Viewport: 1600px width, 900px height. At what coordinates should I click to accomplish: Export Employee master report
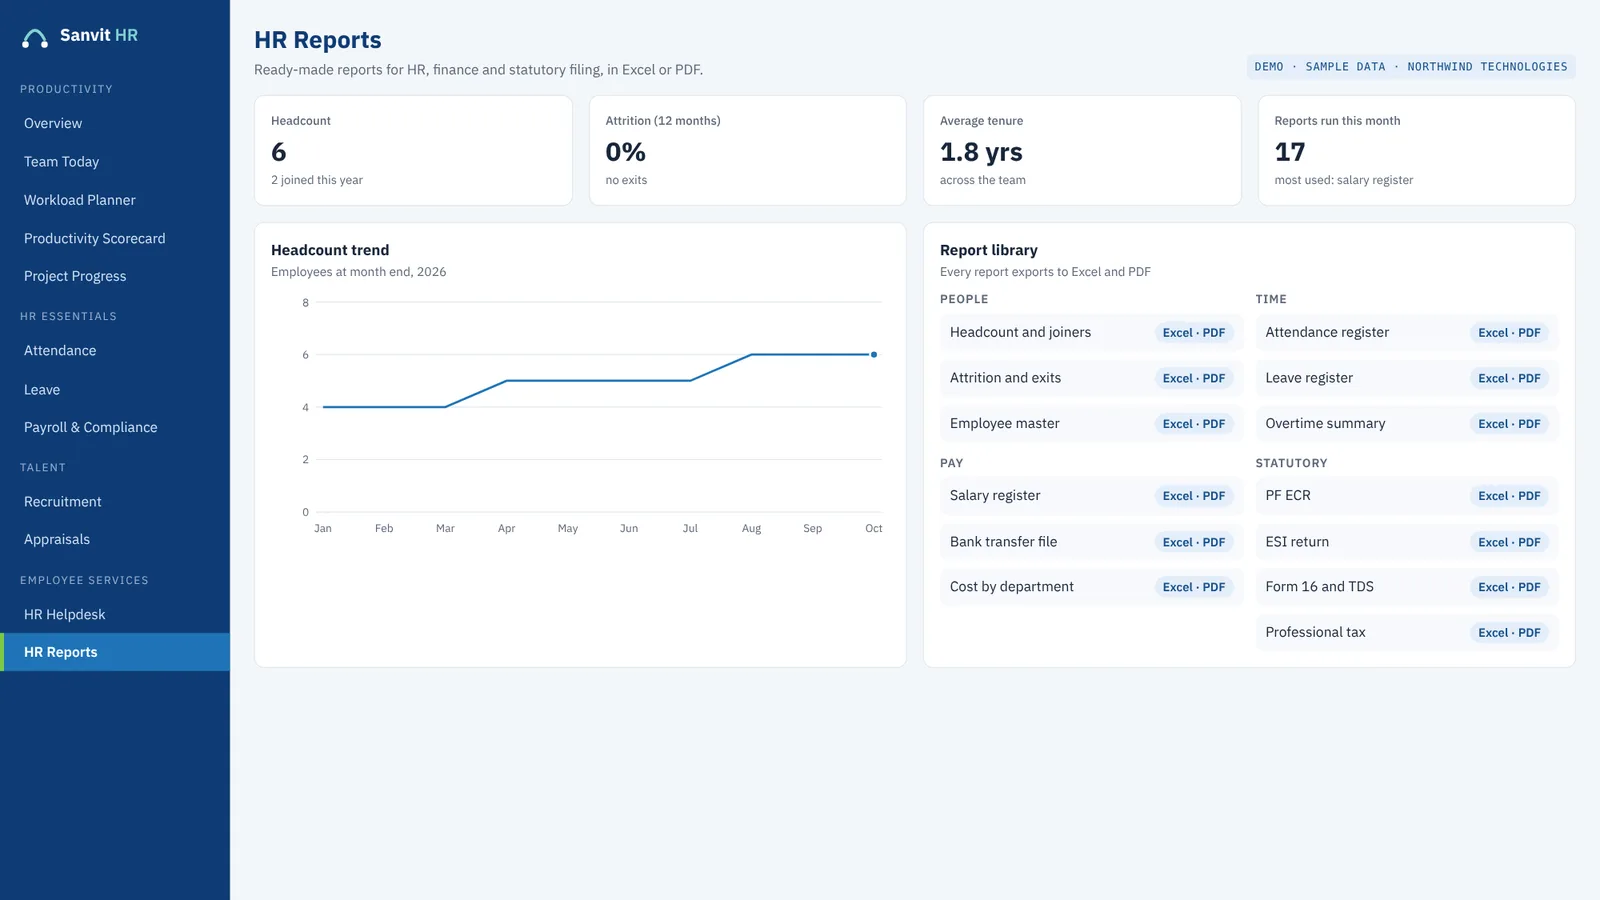click(1194, 424)
